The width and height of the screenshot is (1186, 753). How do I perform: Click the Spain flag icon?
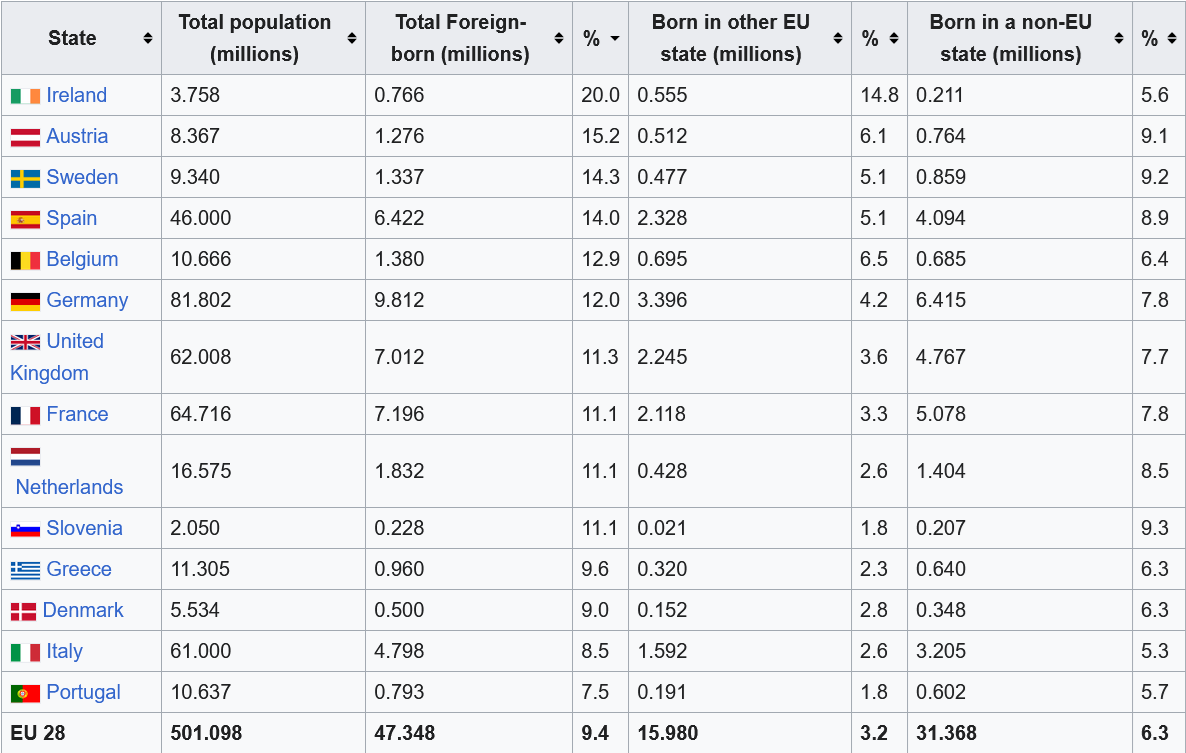26,219
